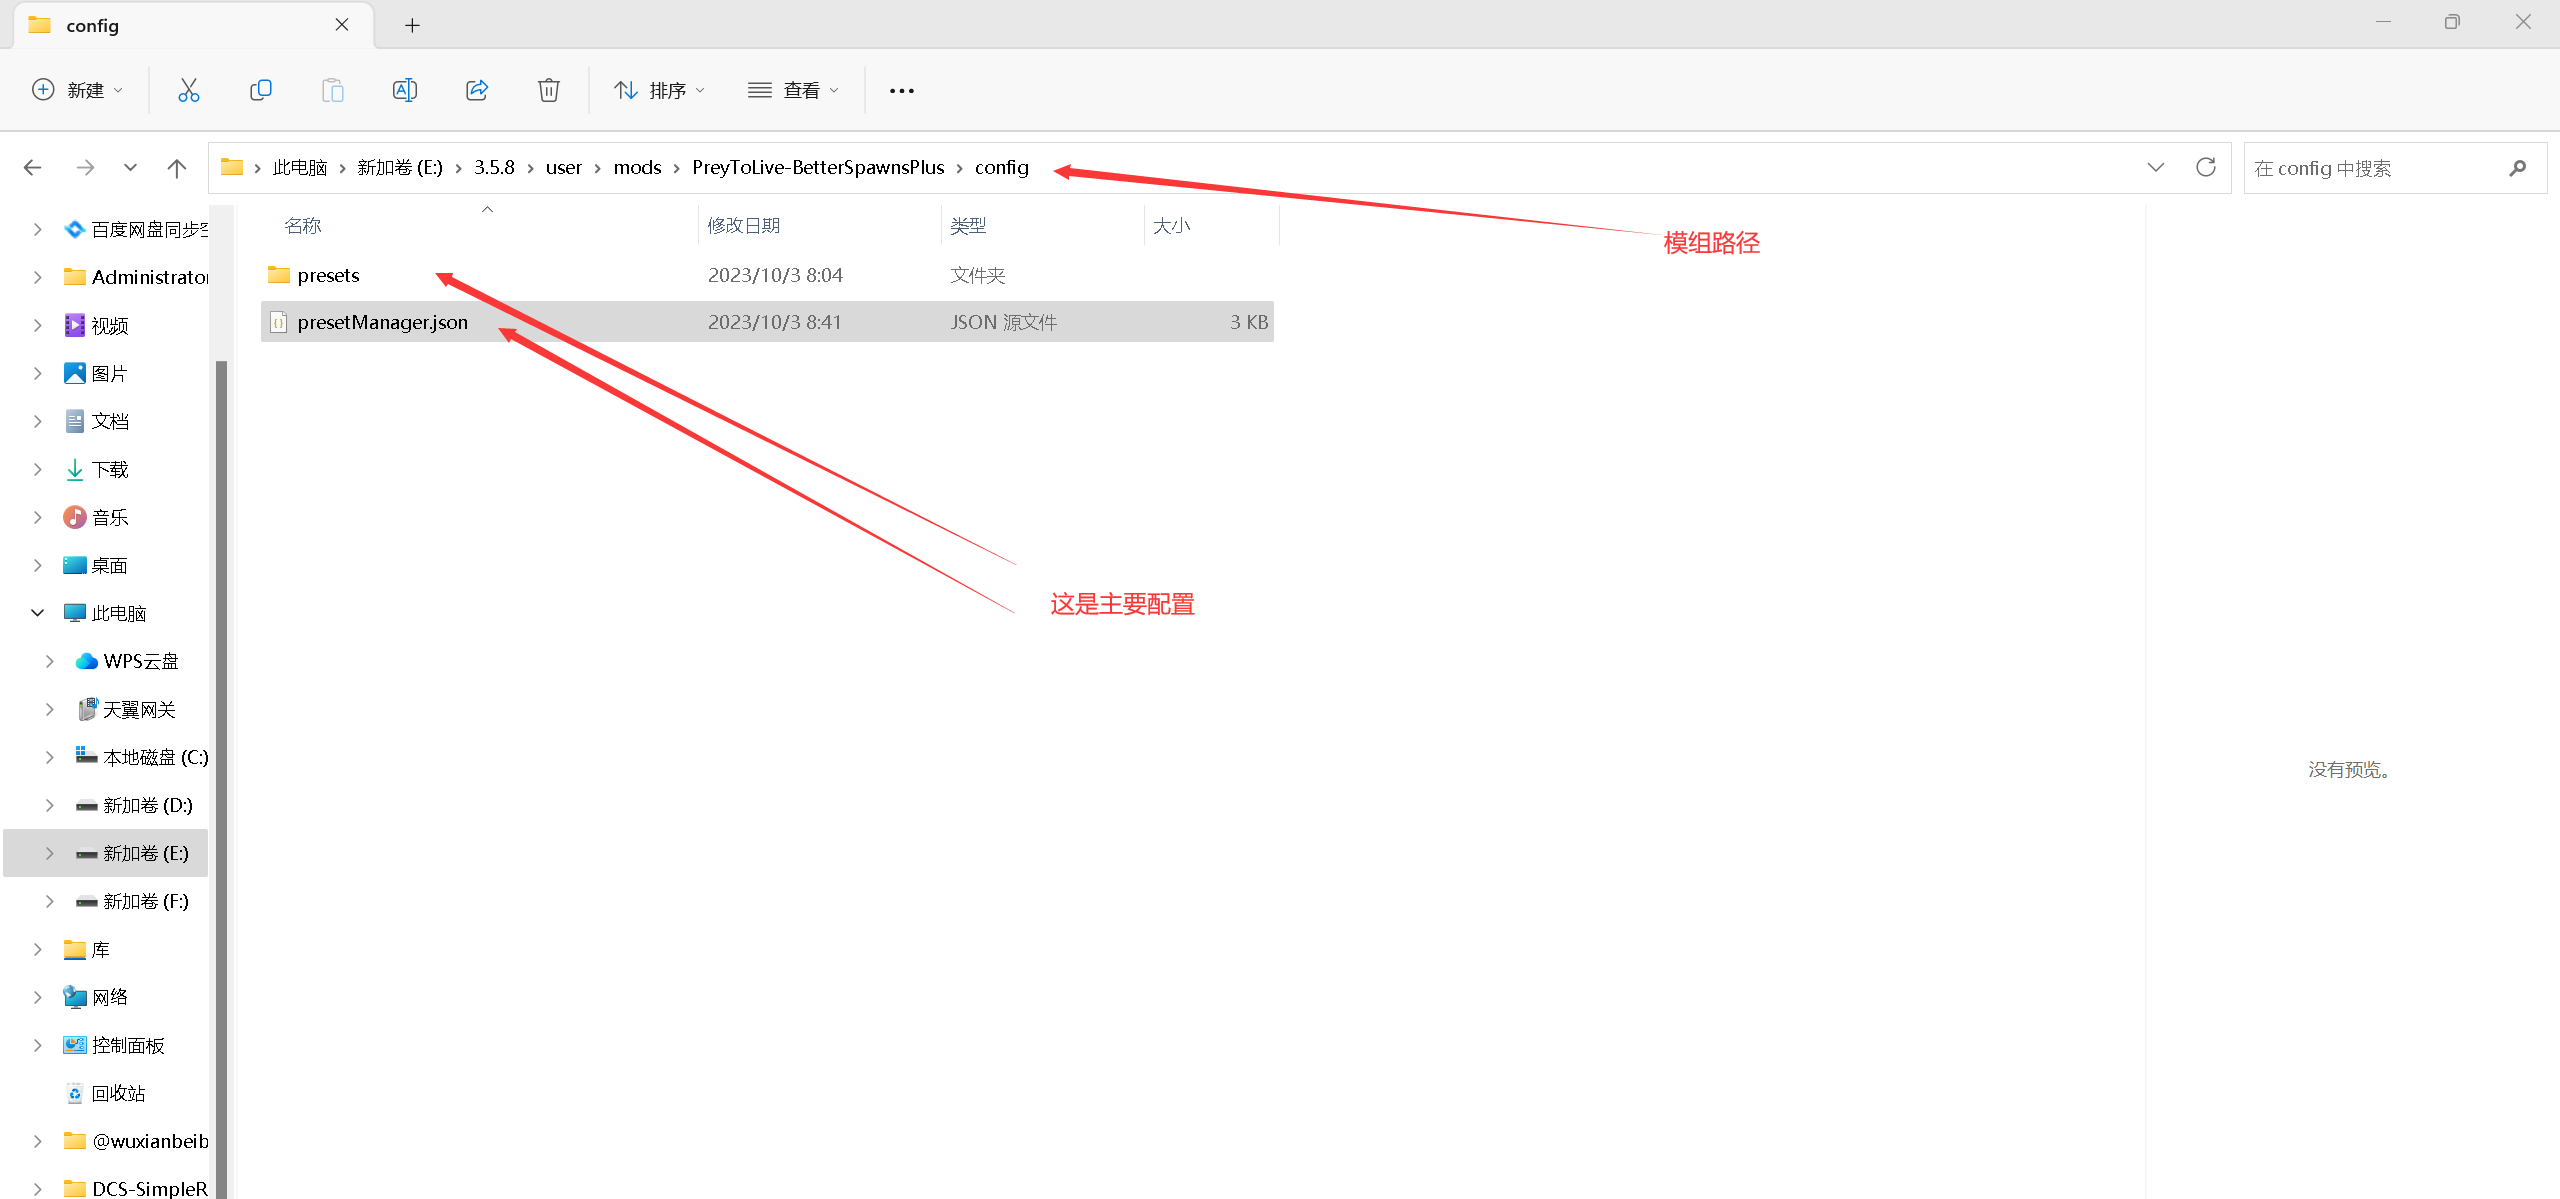Go forward with the right arrow button
Image resolution: width=2560 pixels, height=1199 pixels.
pyautogui.click(x=85, y=168)
